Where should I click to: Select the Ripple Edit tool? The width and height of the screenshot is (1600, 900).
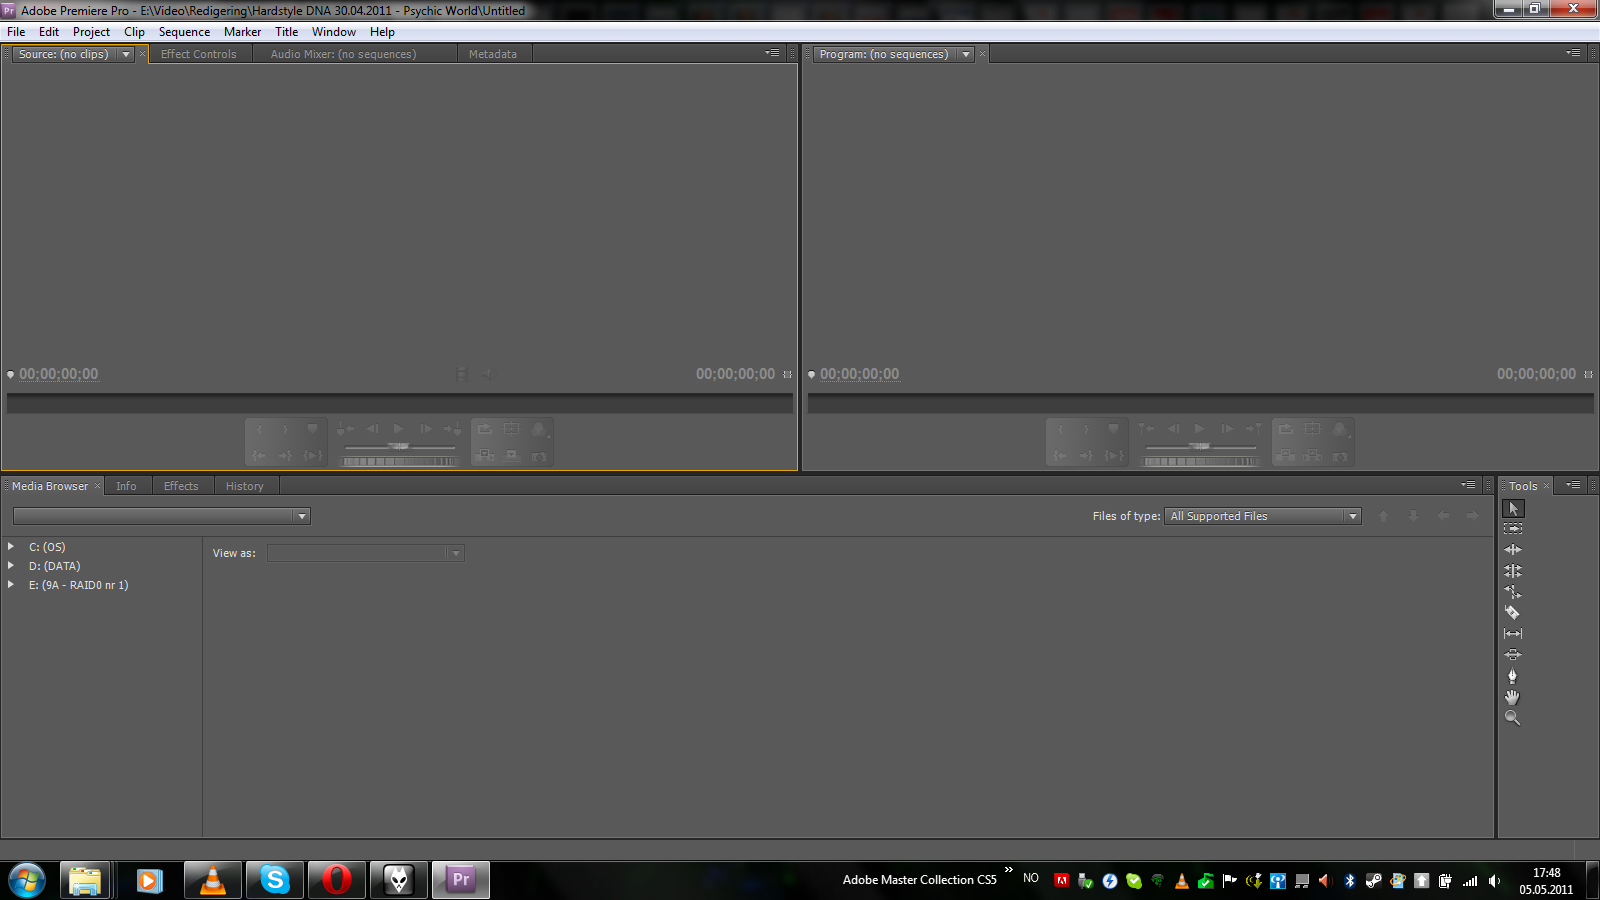(1513, 550)
